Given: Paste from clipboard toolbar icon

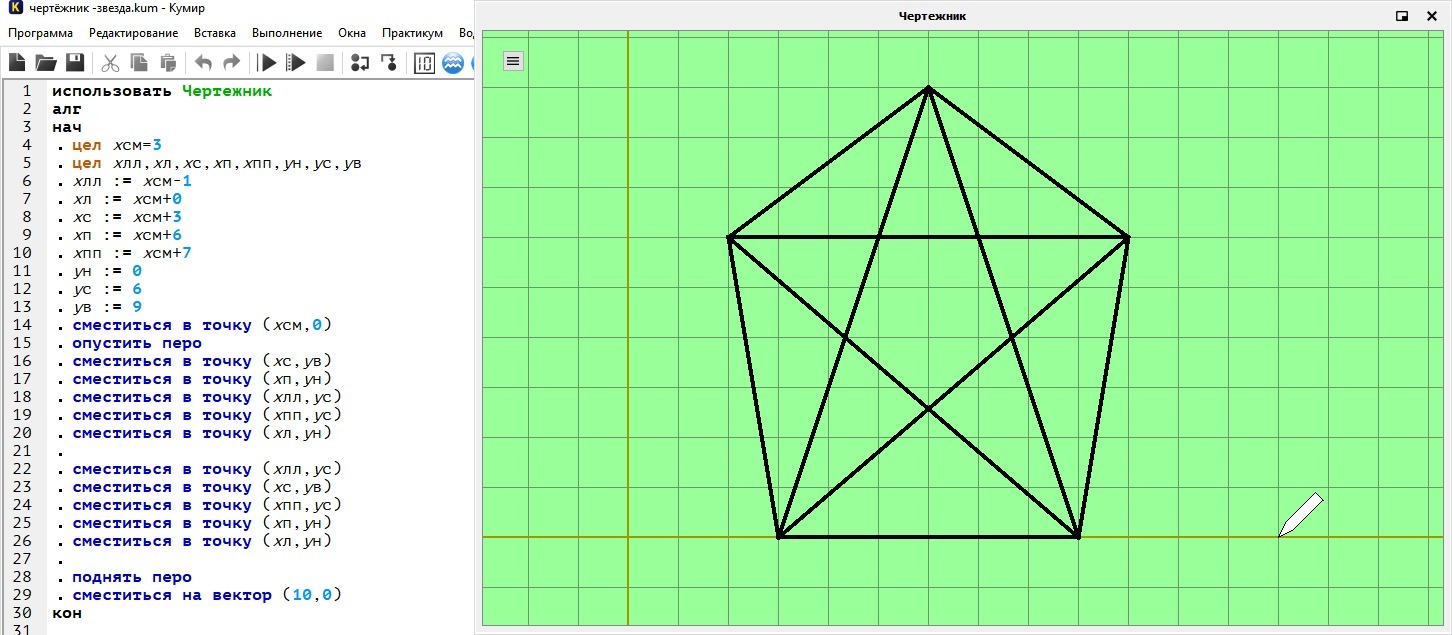Looking at the screenshot, I should (x=168, y=63).
